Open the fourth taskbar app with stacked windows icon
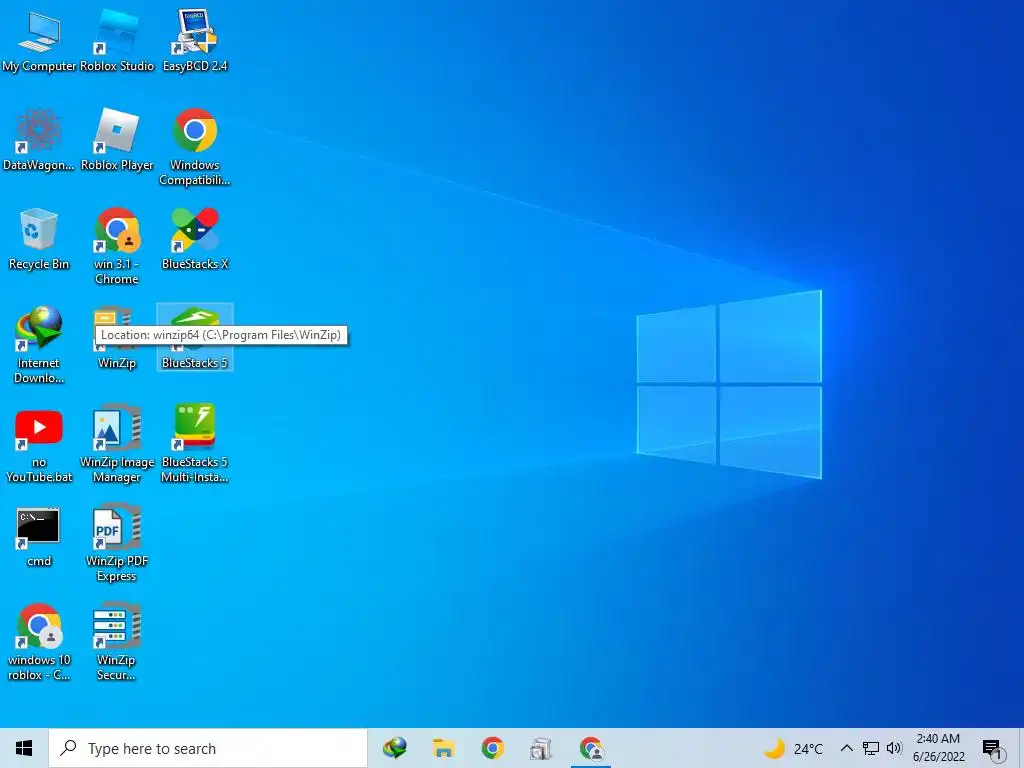Image resolution: width=1024 pixels, height=768 pixels. tap(541, 748)
